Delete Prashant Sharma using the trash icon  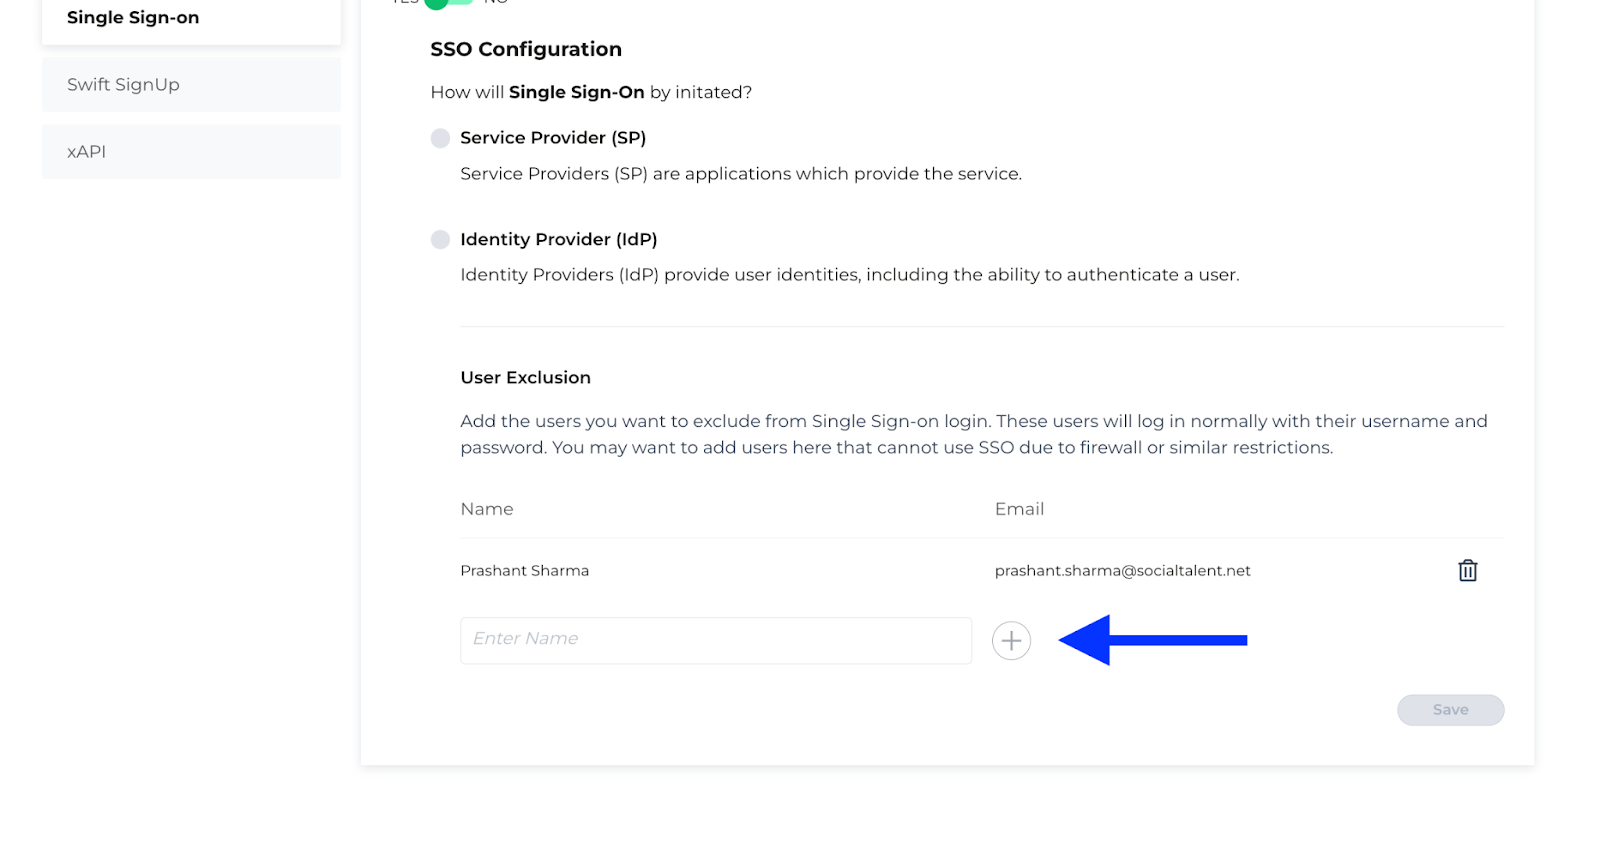tap(1467, 570)
